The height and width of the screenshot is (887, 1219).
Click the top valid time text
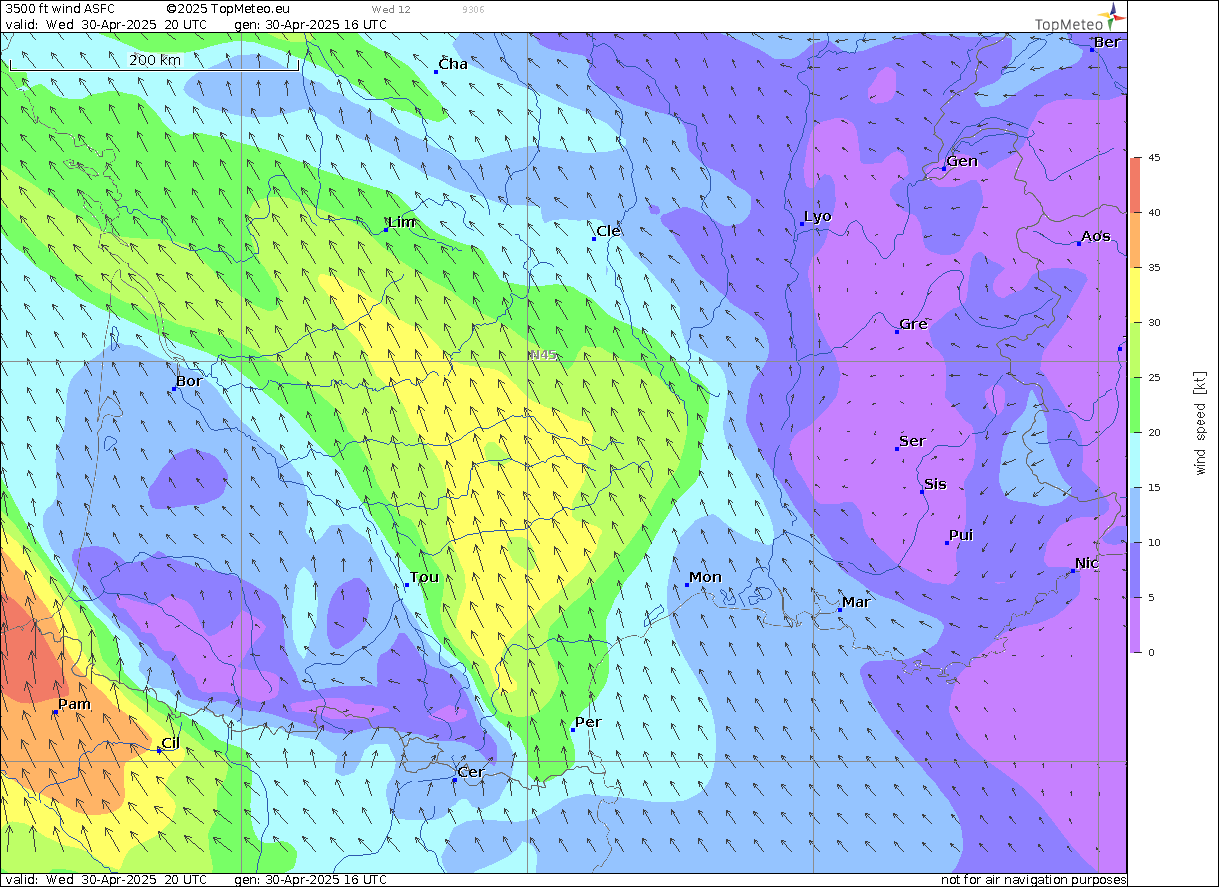[106, 24]
